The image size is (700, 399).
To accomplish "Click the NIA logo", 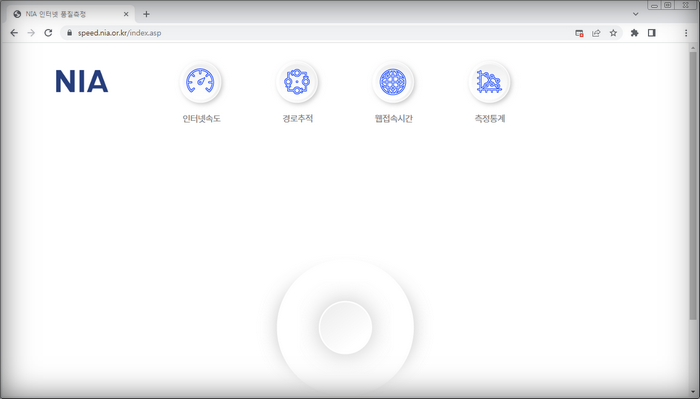I will pyautogui.click(x=81, y=81).
